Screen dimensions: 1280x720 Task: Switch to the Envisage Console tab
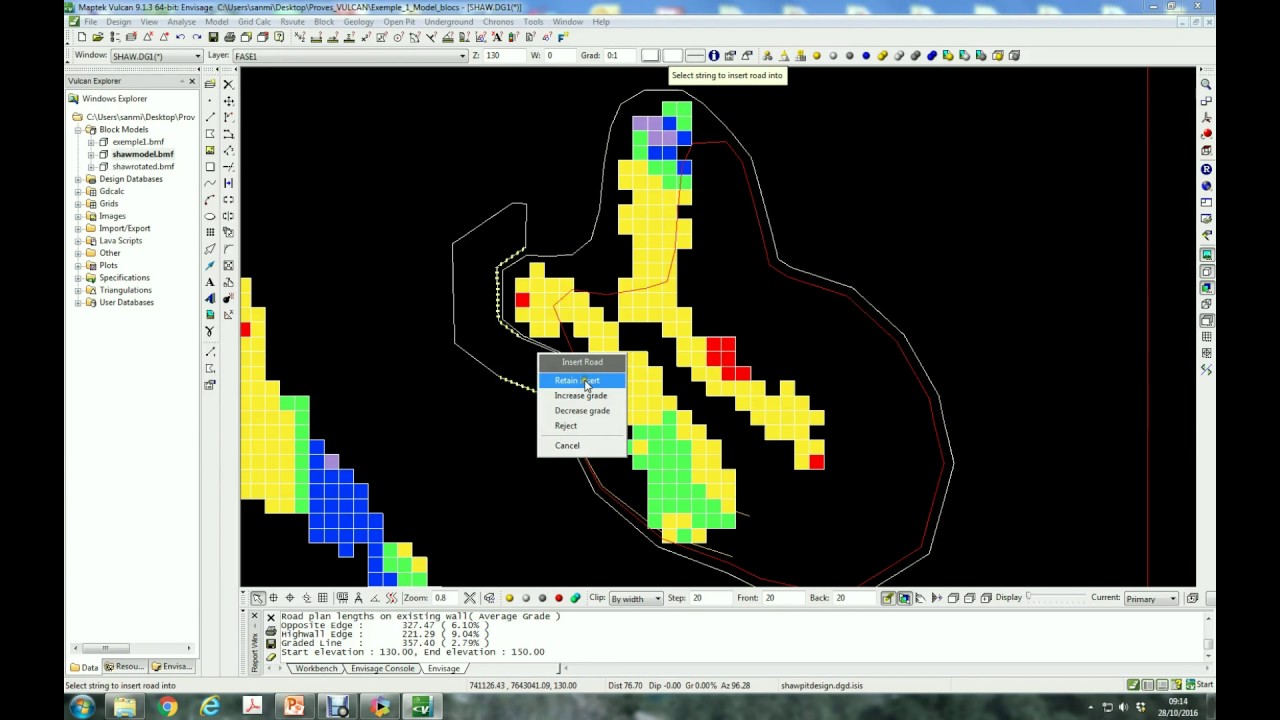(x=382, y=668)
